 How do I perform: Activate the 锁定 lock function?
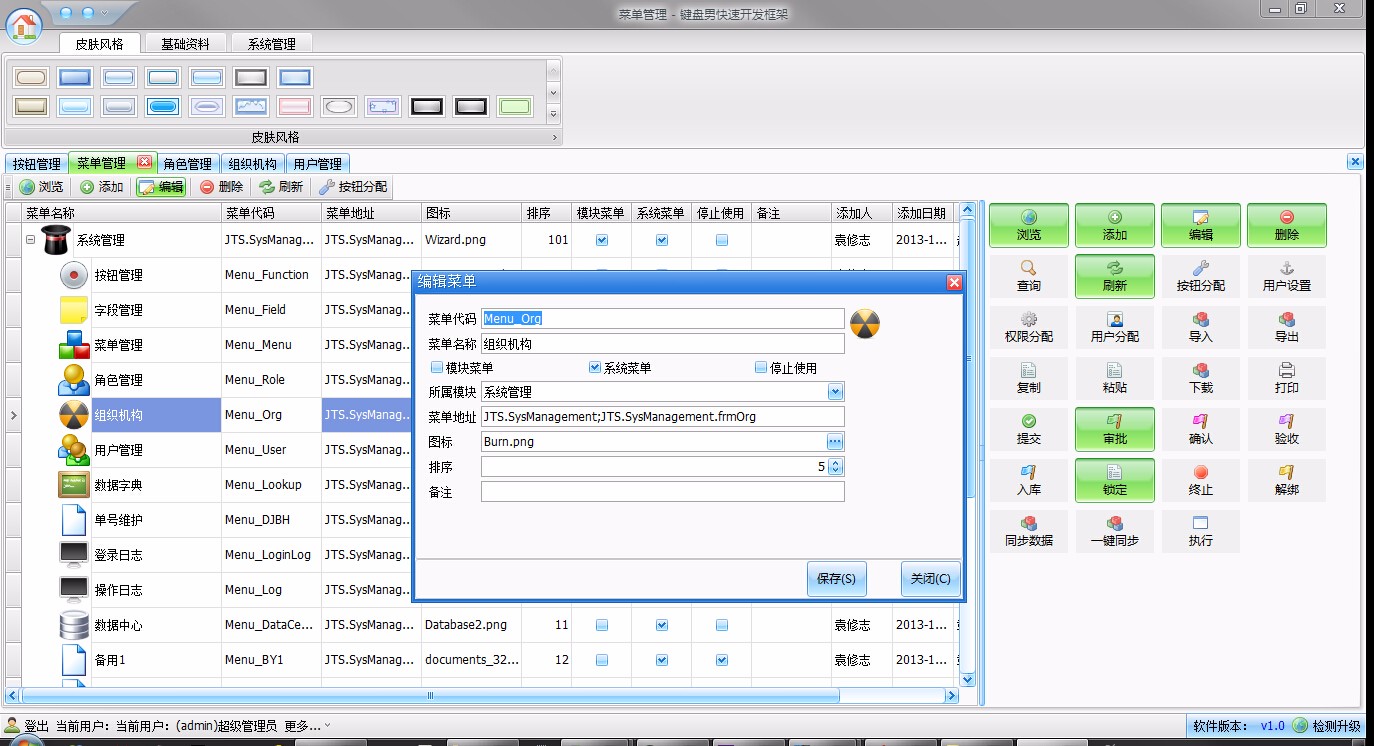[x=1114, y=480]
